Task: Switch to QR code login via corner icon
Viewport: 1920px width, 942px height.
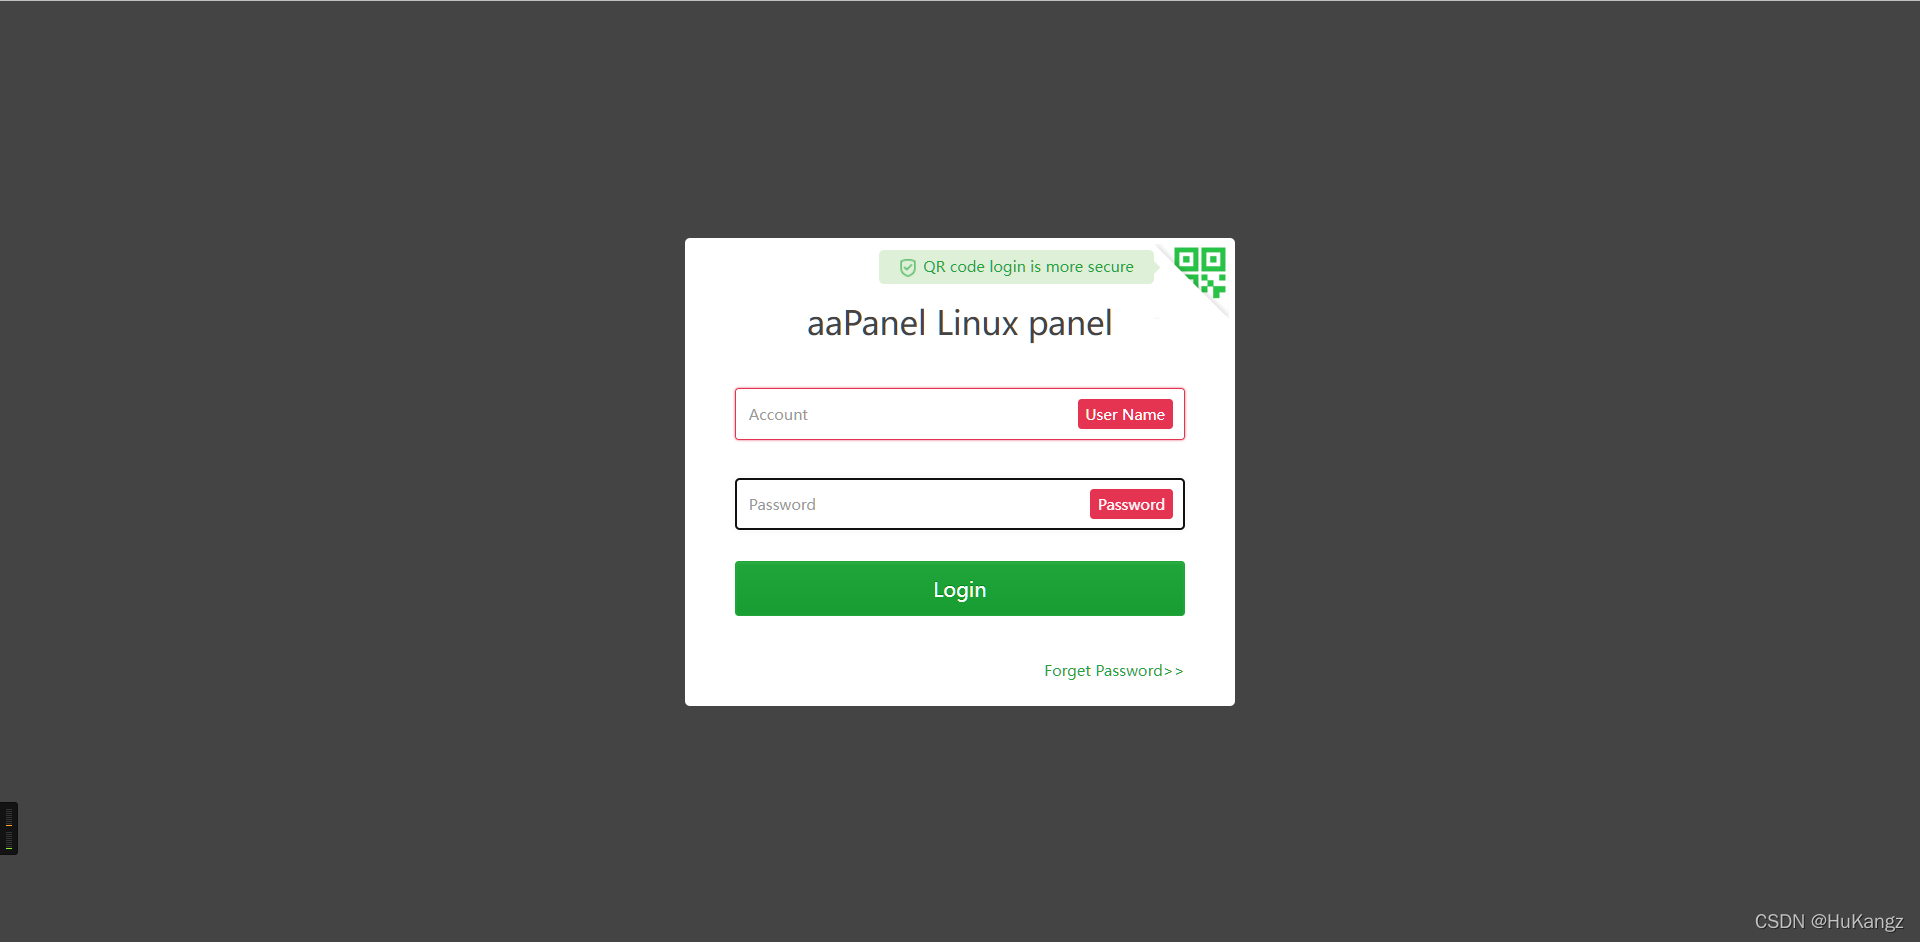Action: pyautogui.click(x=1200, y=272)
